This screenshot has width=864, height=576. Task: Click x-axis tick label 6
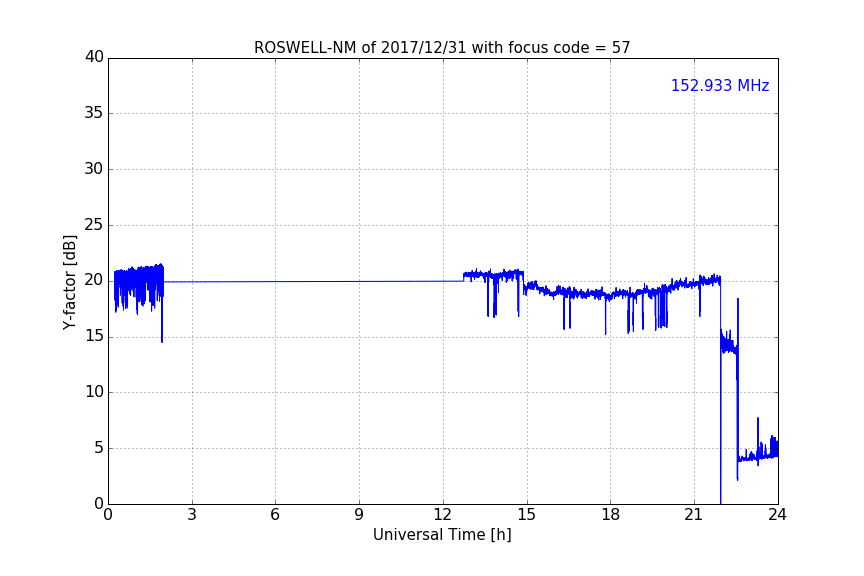pos(276,515)
